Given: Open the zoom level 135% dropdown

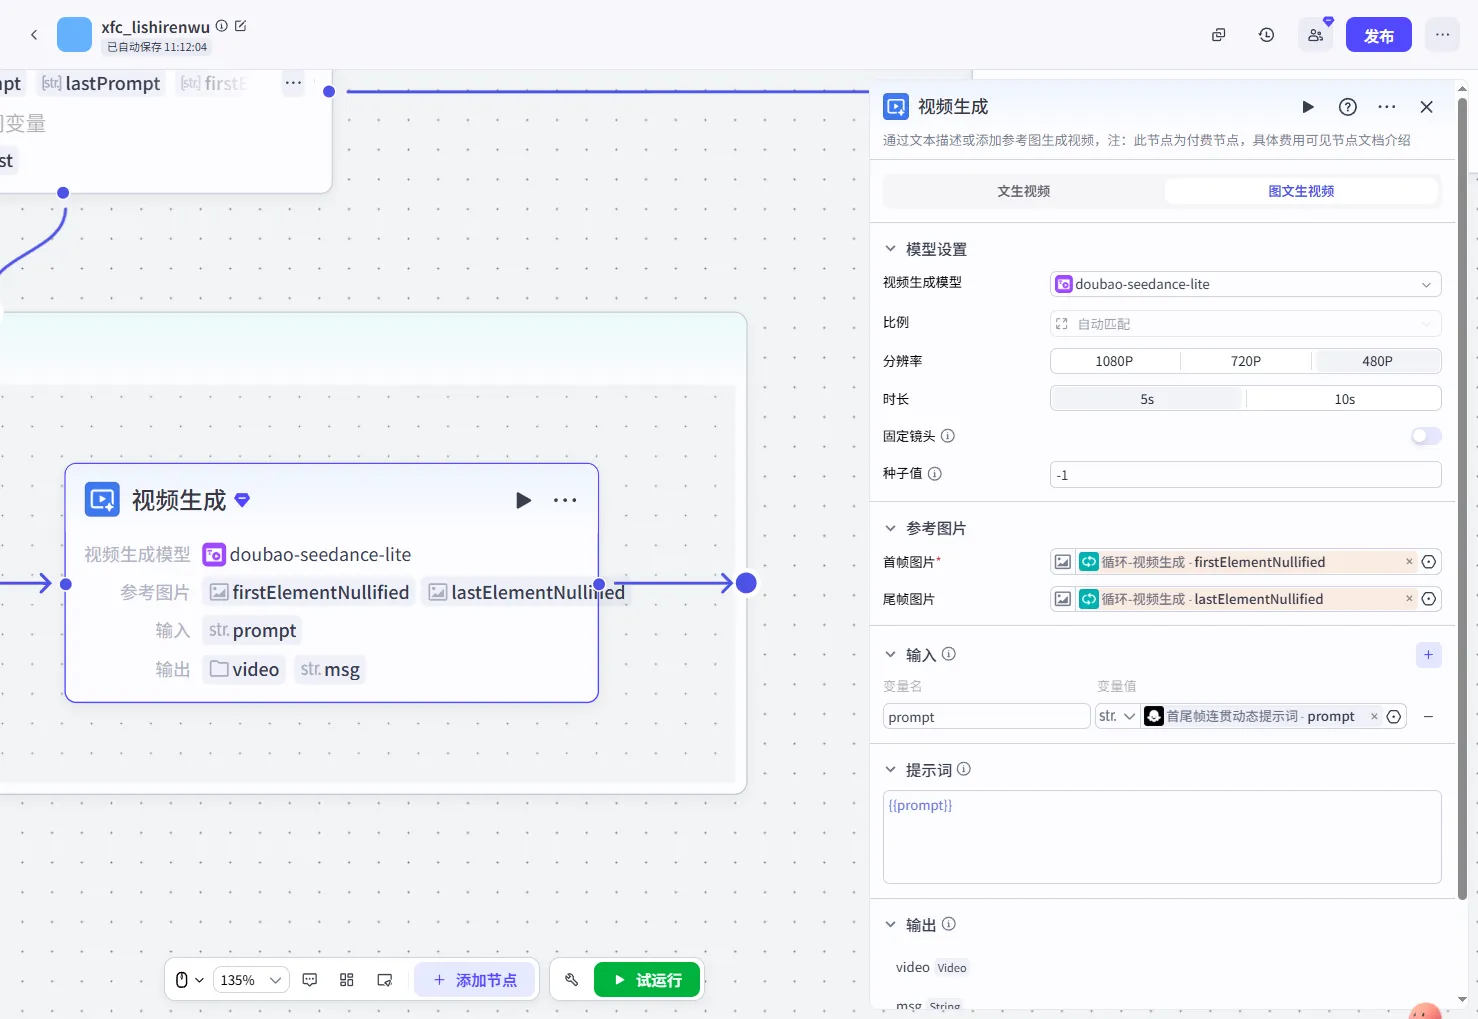Looking at the screenshot, I should tap(251, 980).
